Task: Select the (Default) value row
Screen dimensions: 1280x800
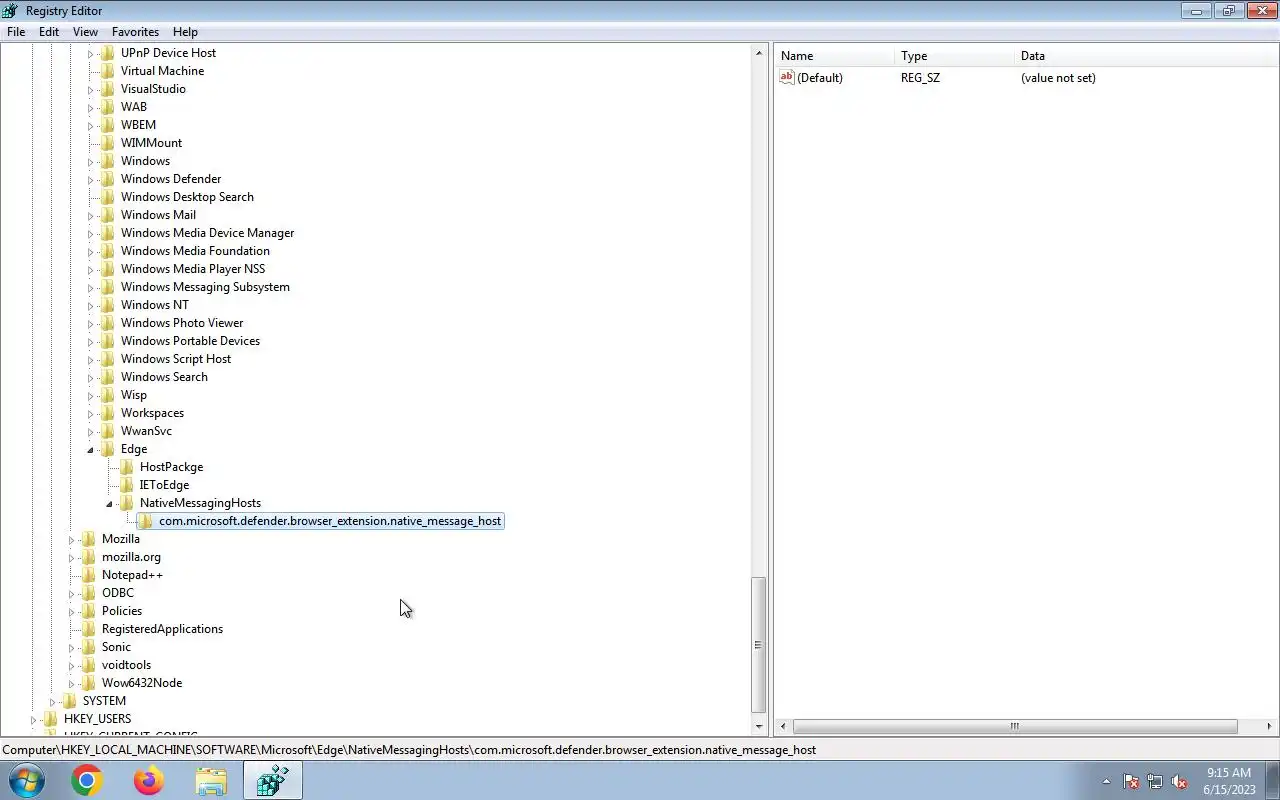Action: coord(1026,78)
